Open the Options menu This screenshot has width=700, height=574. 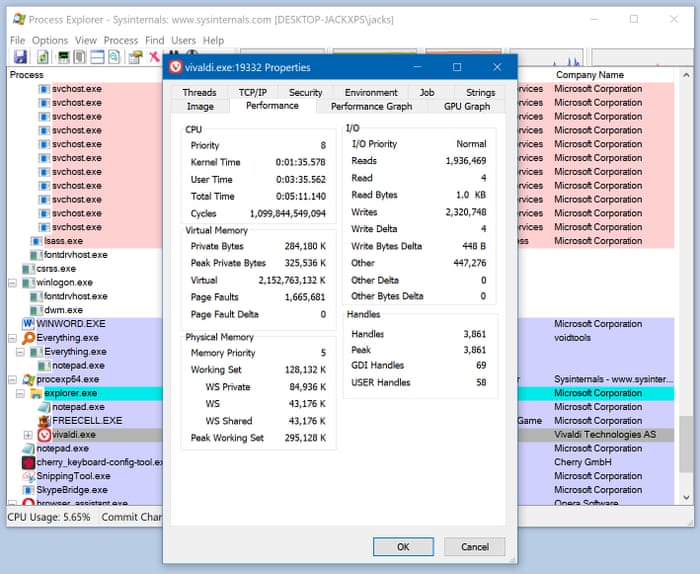click(50, 40)
